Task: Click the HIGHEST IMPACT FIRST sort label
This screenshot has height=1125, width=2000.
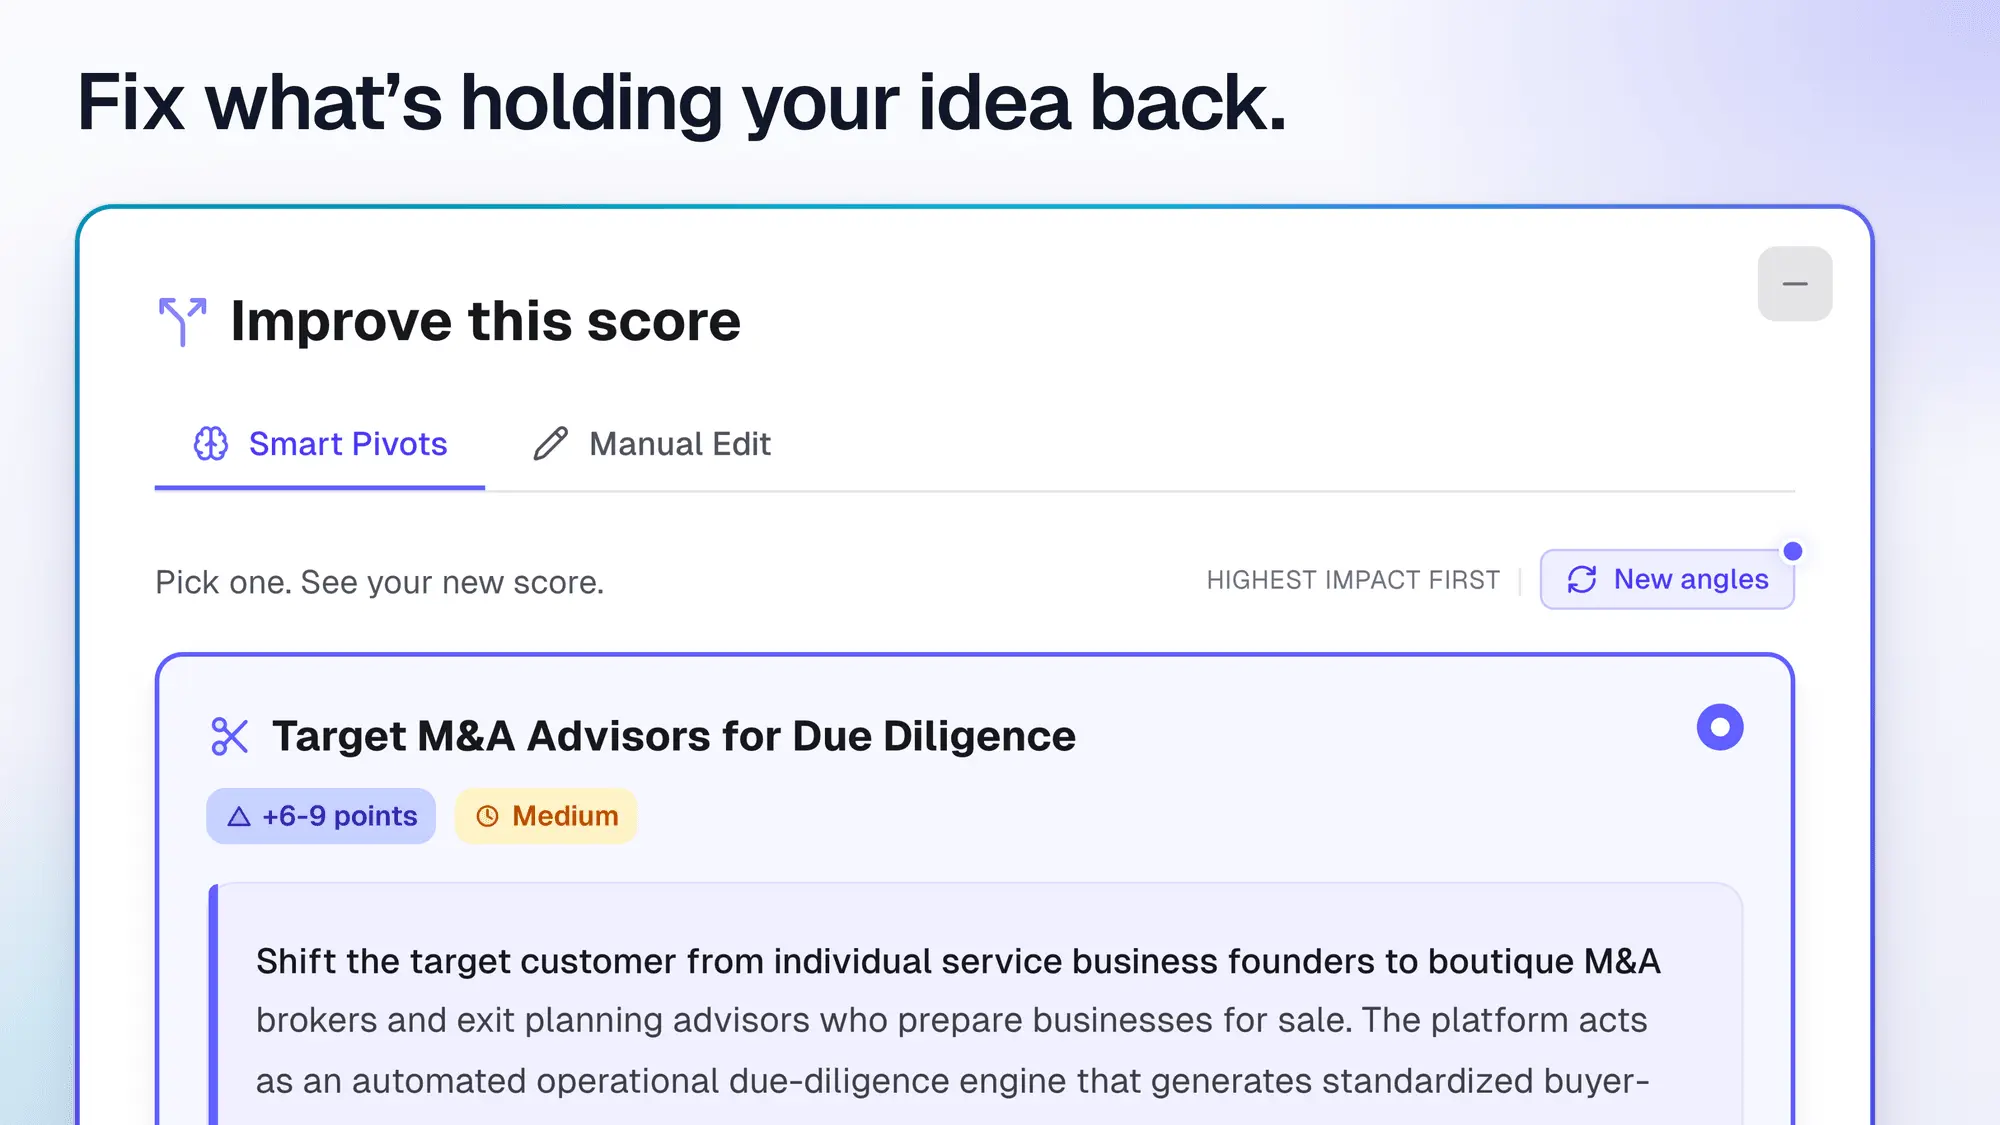Action: pos(1353,580)
